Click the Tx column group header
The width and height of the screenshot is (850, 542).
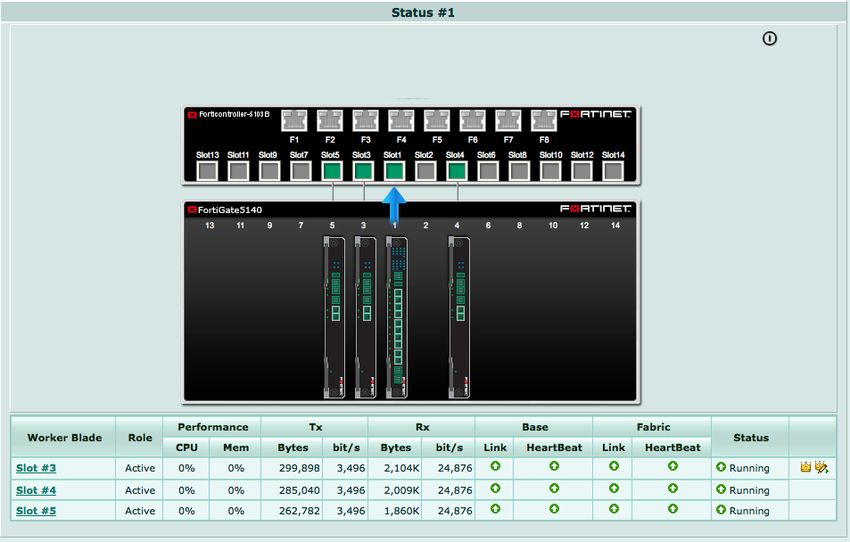315,427
